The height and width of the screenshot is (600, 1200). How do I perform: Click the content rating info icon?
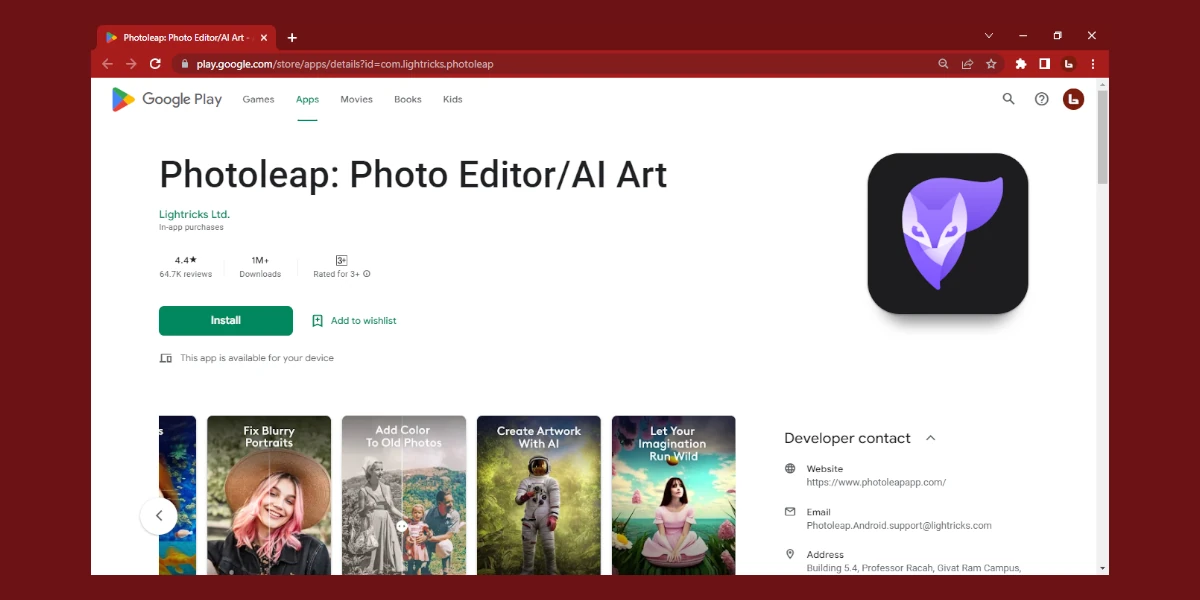pyautogui.click(x=367, y=274)
